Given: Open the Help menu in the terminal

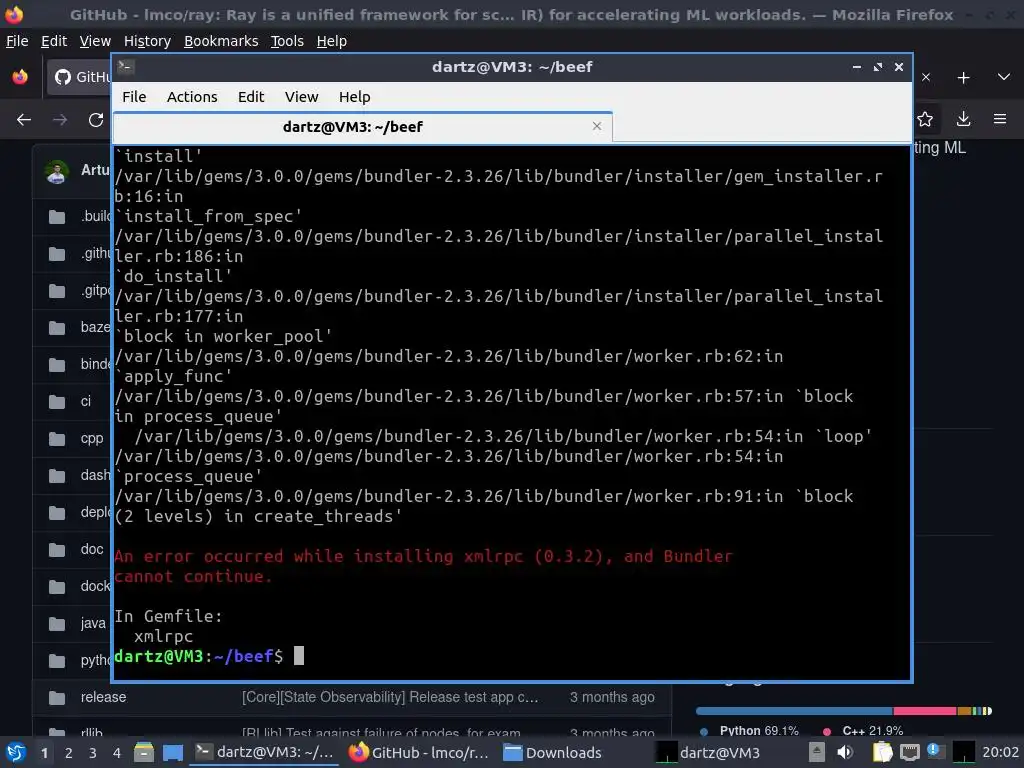Looking at the screenshot, I should (x=354, y=97).
